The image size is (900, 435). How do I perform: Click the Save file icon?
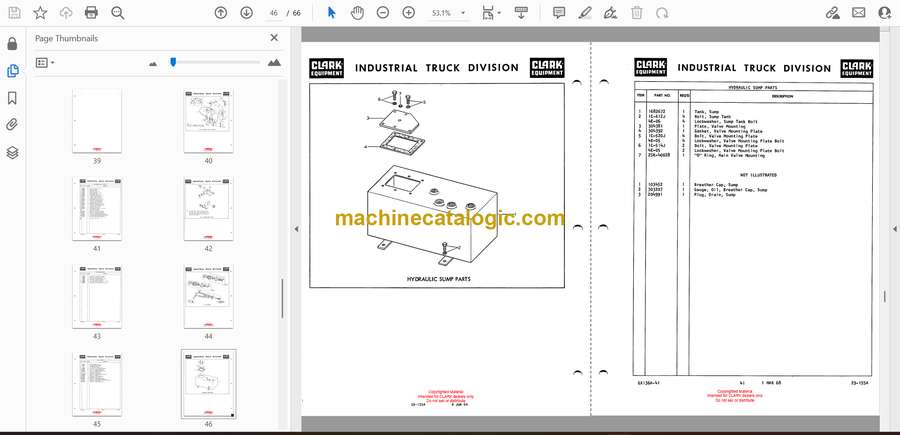[x=14, y=13]
